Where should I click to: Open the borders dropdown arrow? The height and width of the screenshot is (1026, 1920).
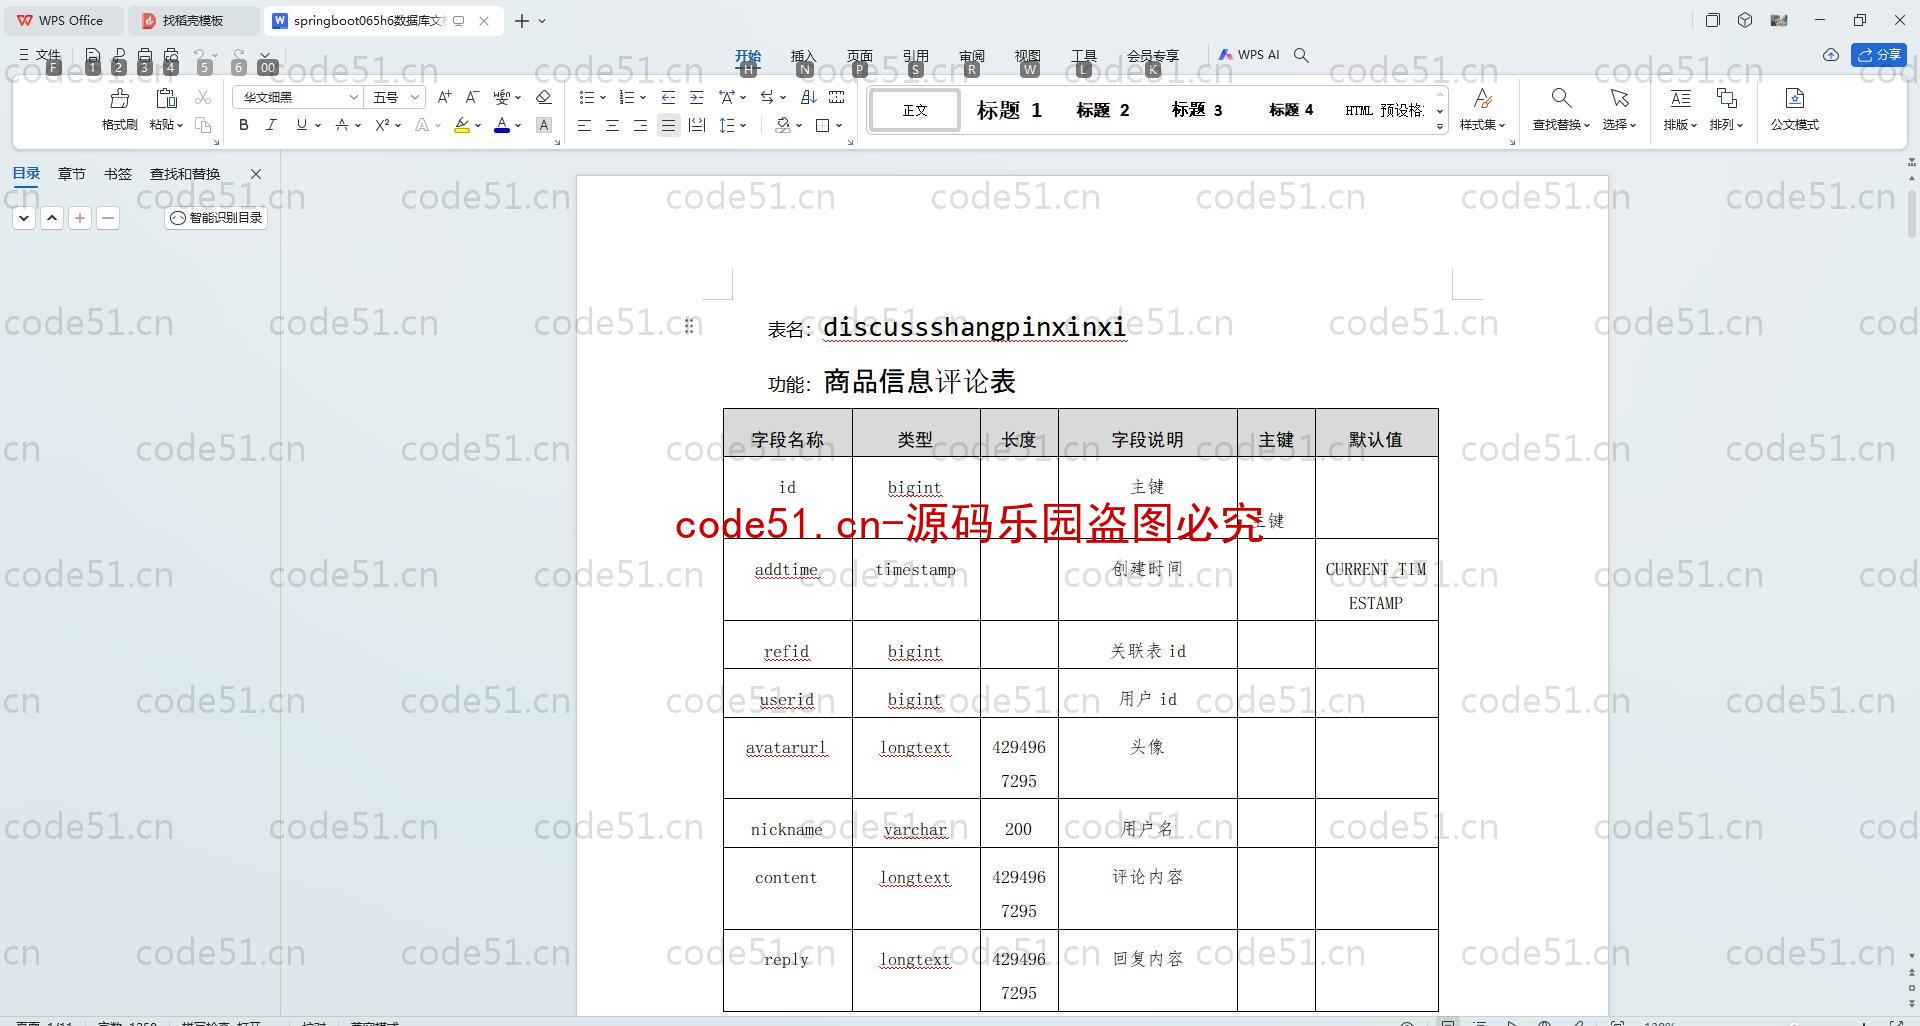[x=839, y=125]
